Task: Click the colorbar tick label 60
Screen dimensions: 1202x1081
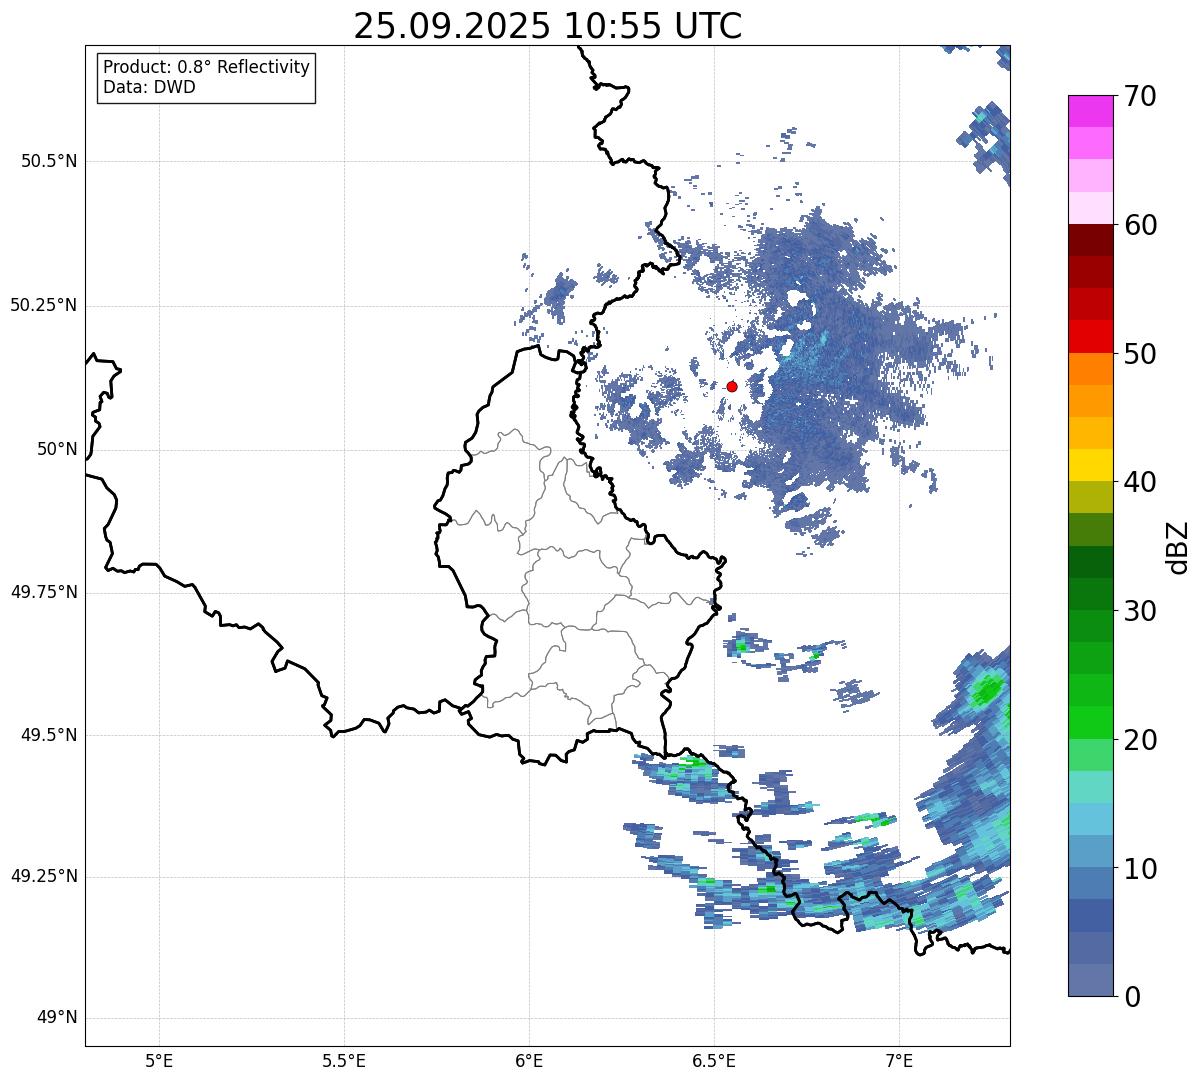Action: click(x=1140, y=225)
